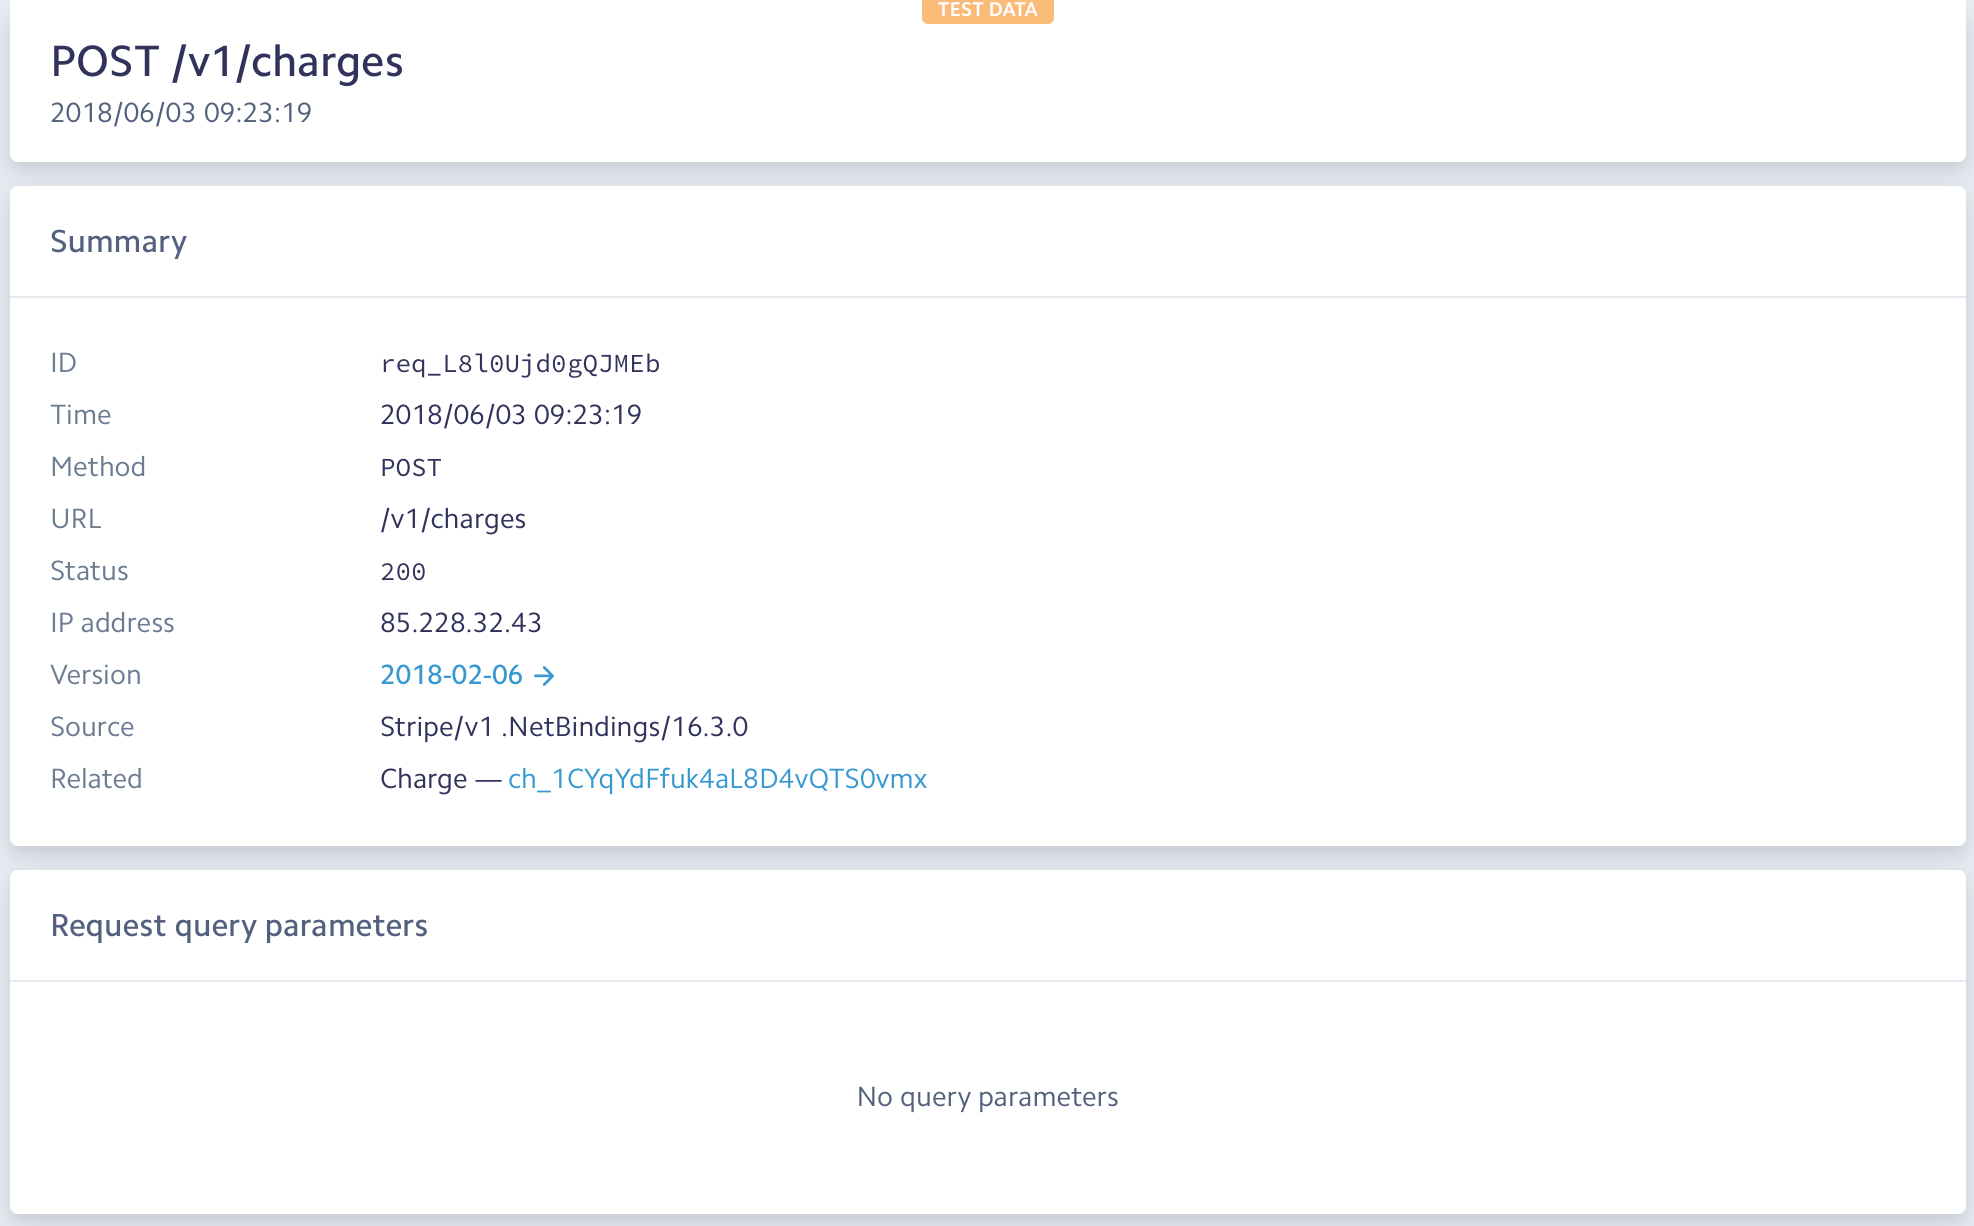Click the Source value Stripe/v1 .NetBindings/16.3.0
This screenshot has height=1226, width=1974.
[x=564, y=727]
